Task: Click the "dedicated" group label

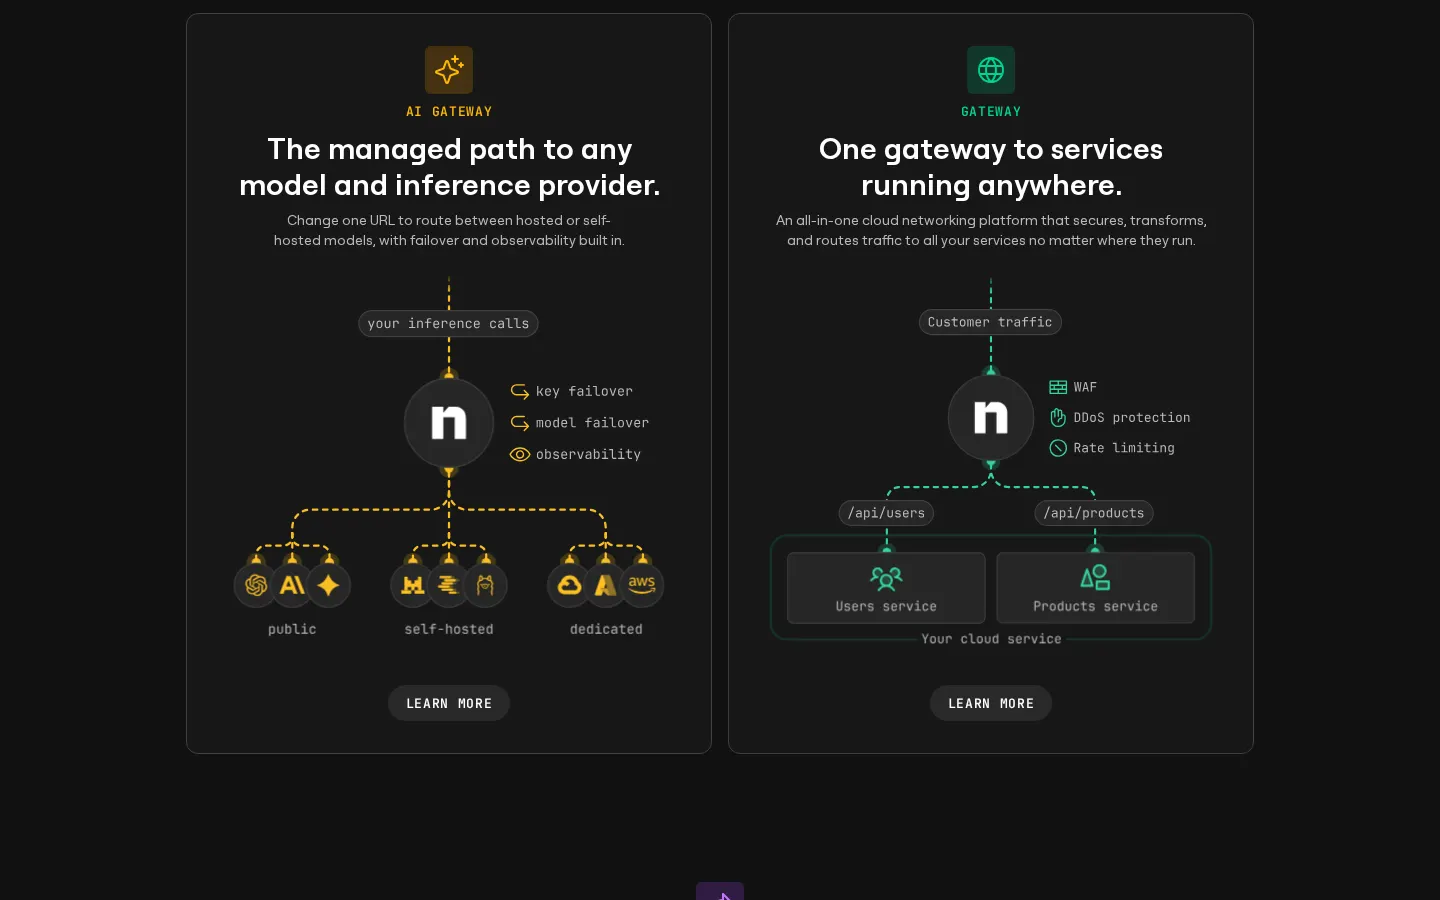Action: click(606, 629)
